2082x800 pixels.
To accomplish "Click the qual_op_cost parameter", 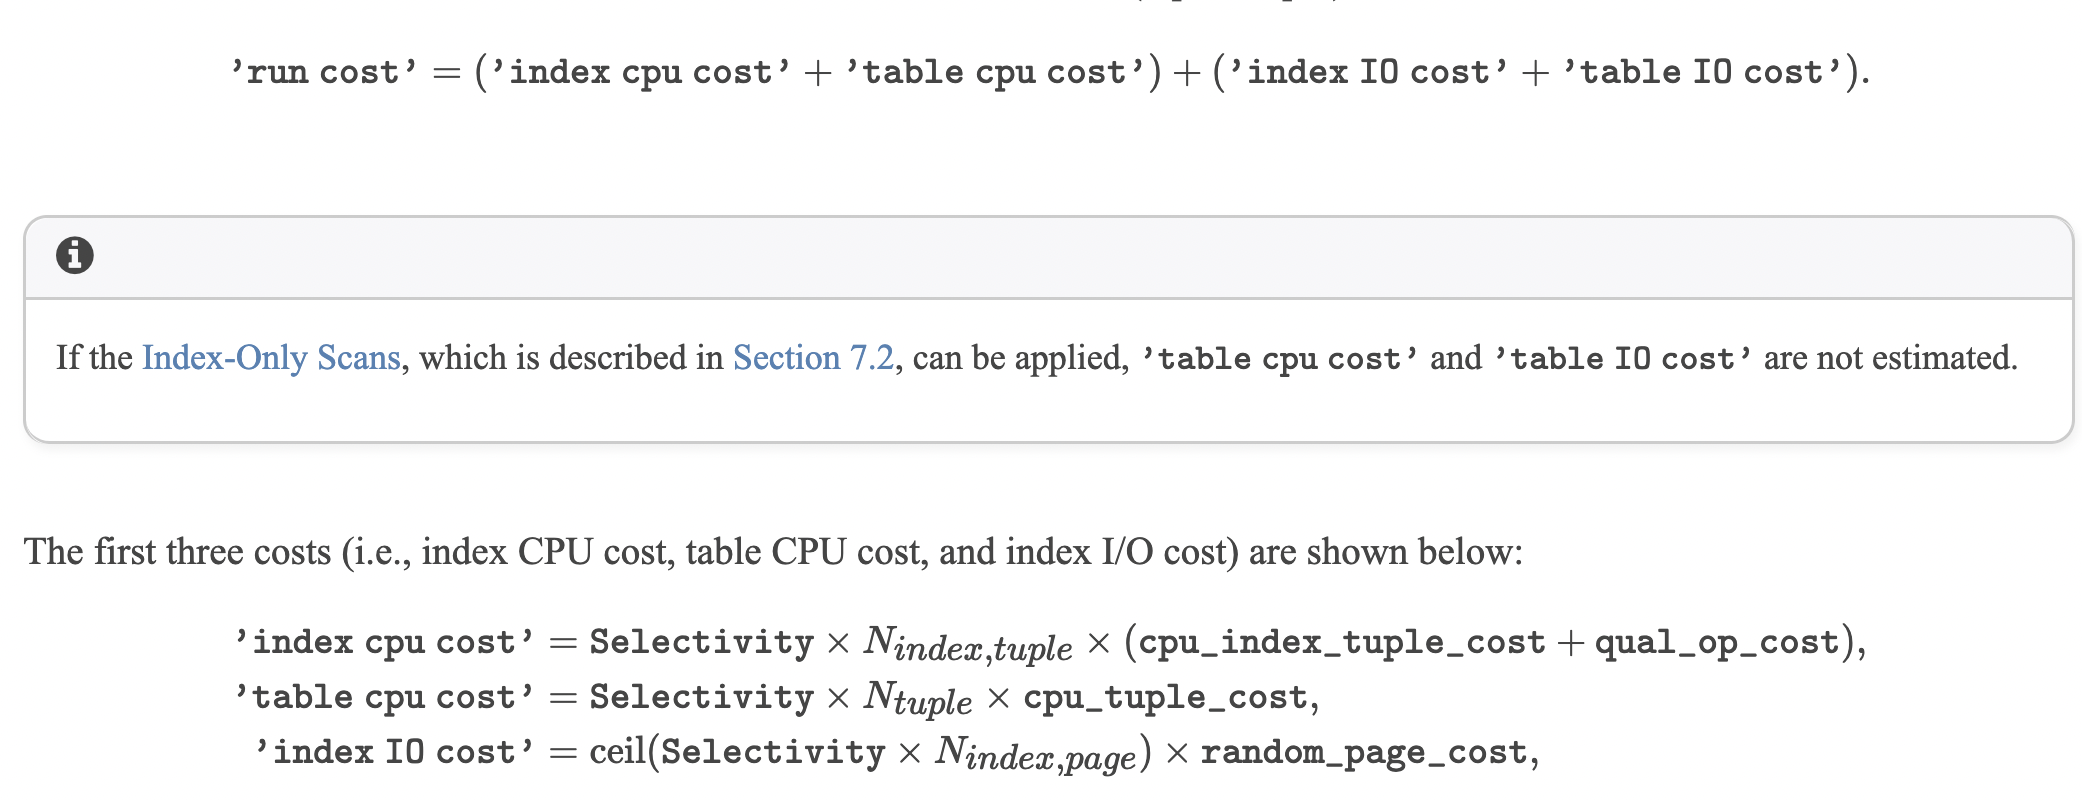I will pos(1717,642).
